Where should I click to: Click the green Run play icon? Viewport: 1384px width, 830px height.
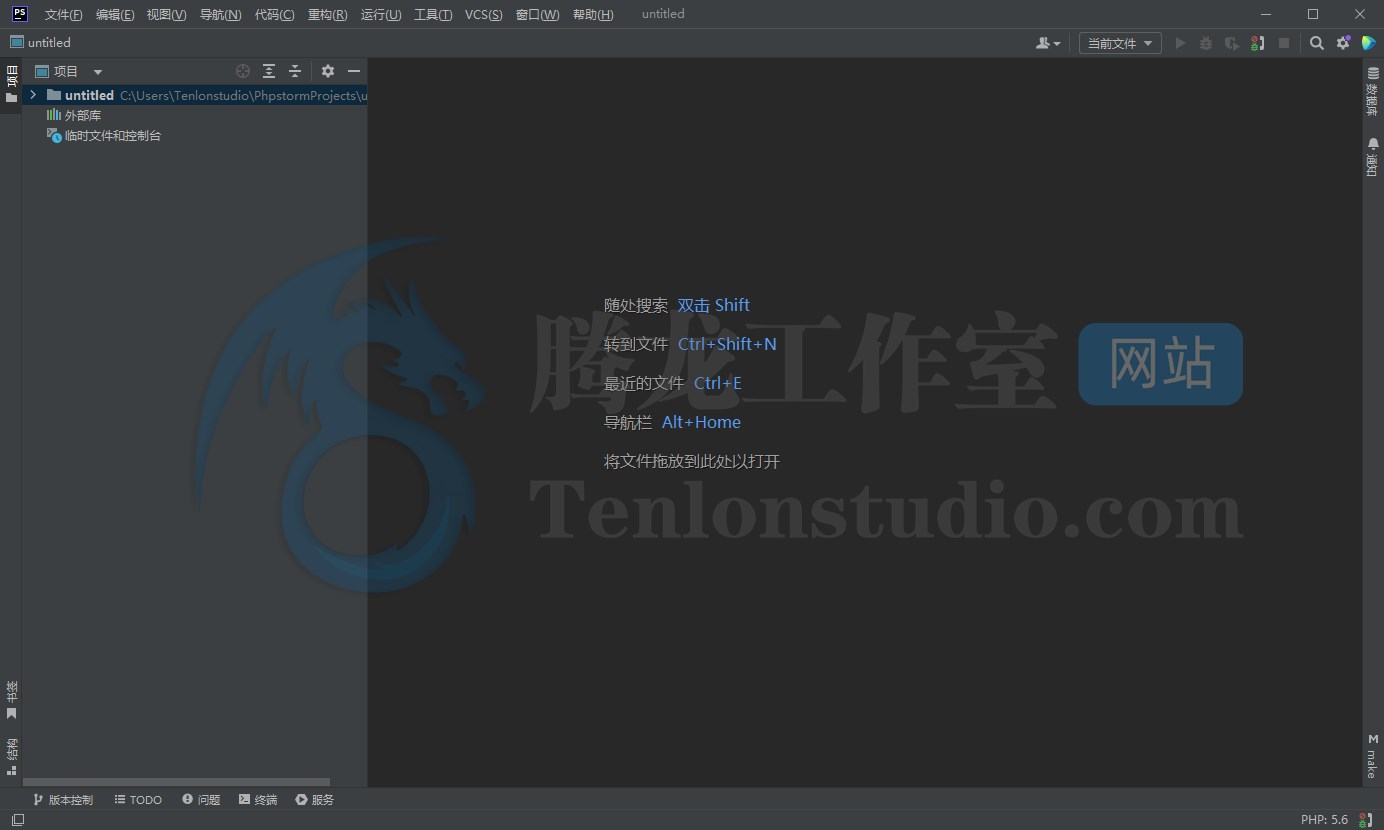tap(1180, 43)
